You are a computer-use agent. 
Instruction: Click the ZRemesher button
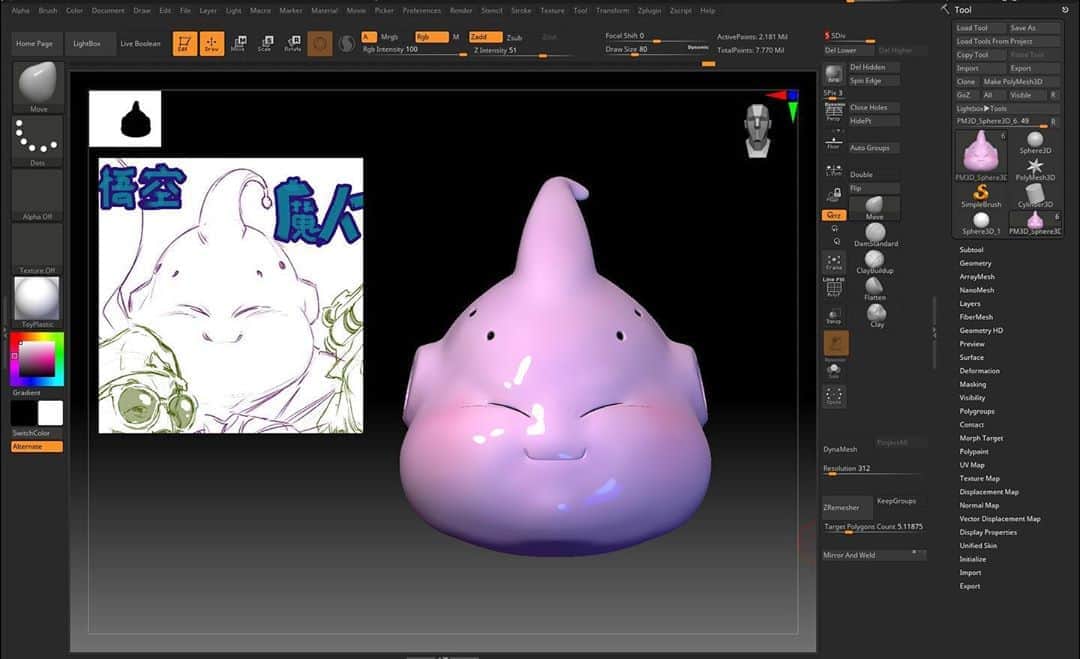[847, 508]
